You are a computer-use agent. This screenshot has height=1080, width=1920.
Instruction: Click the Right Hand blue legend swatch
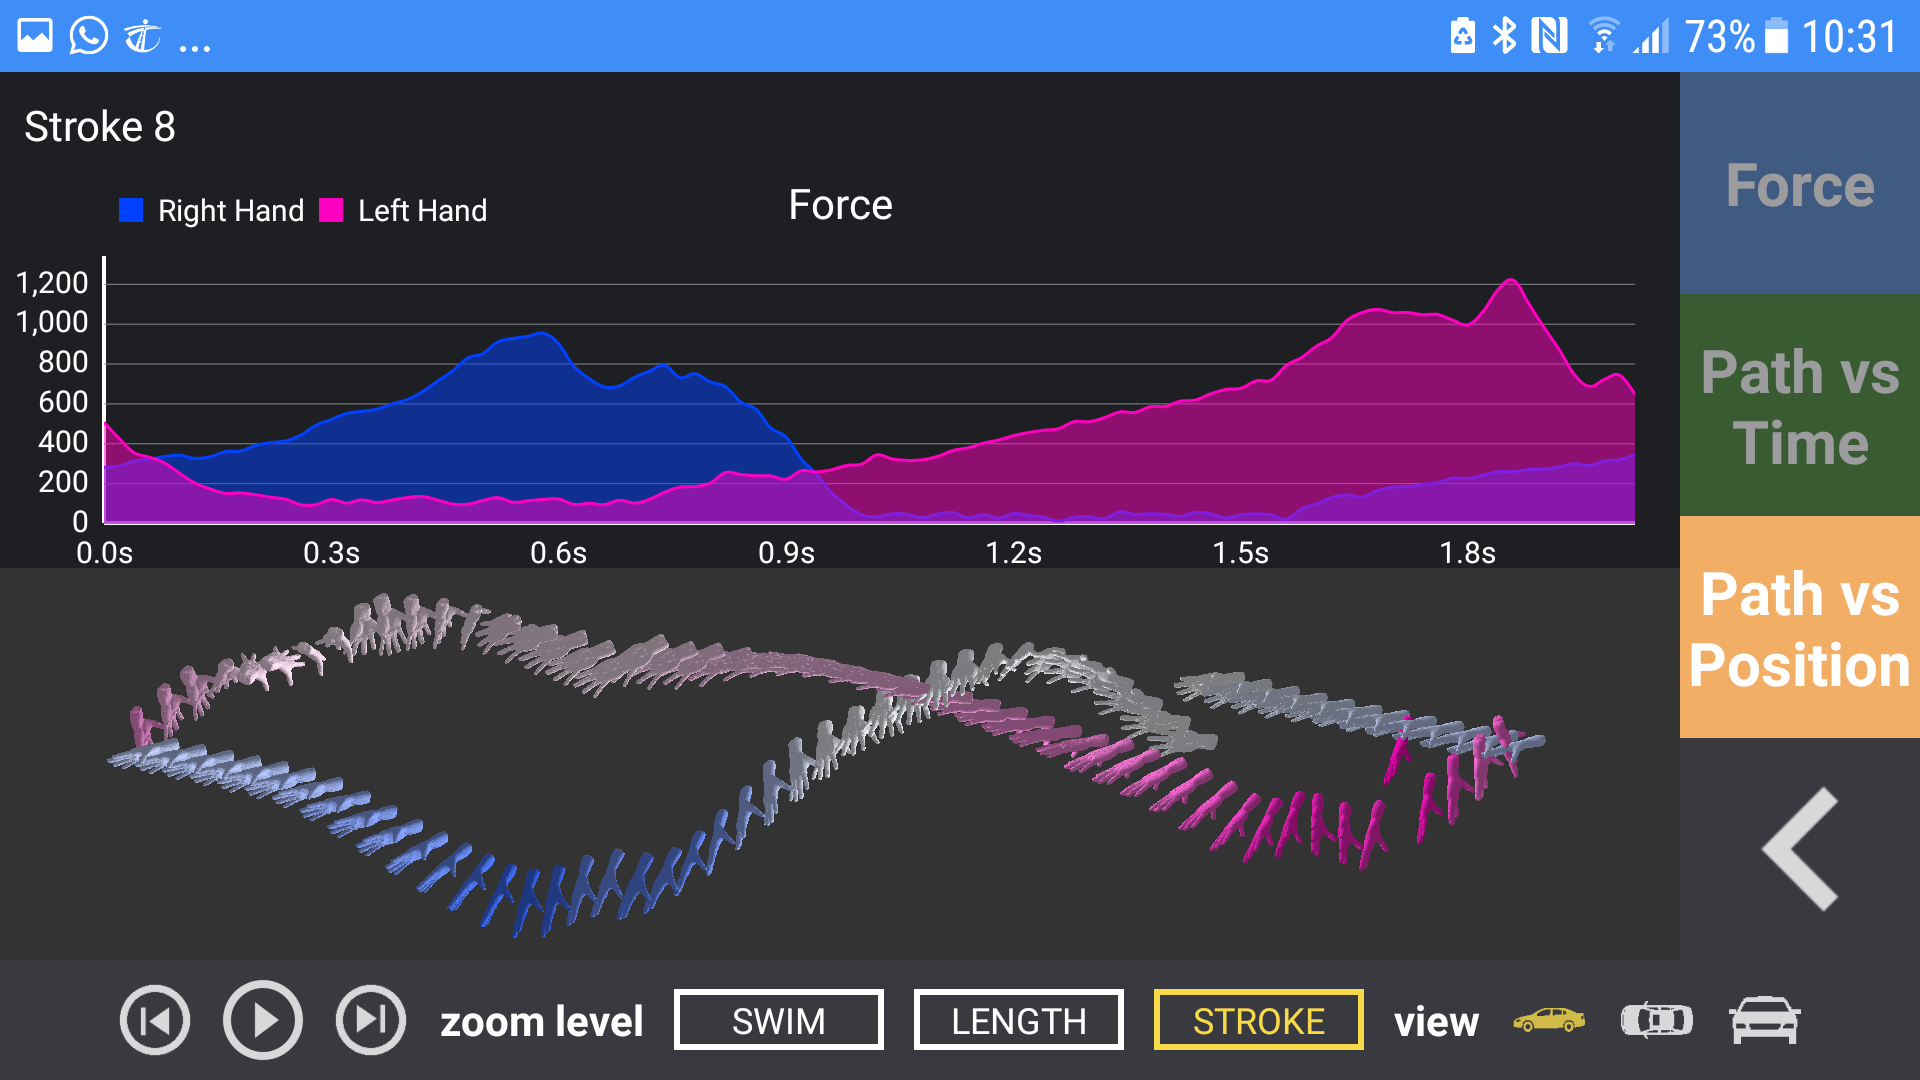pos(131,210)
